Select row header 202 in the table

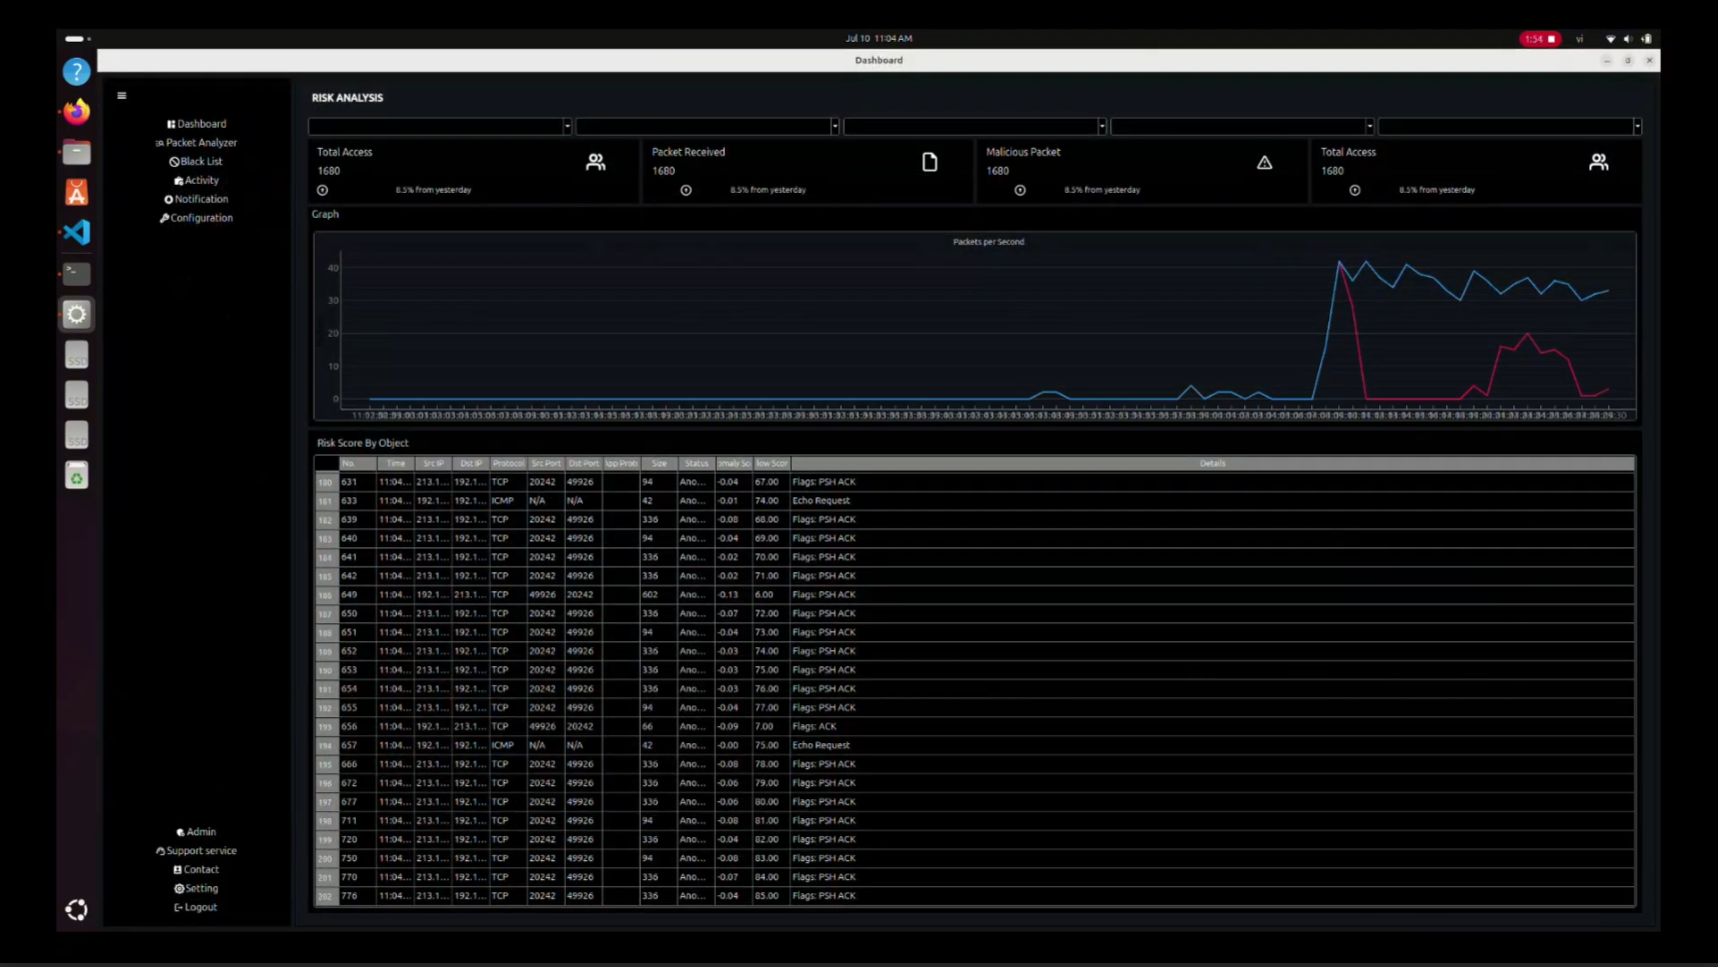click(326, 897)
